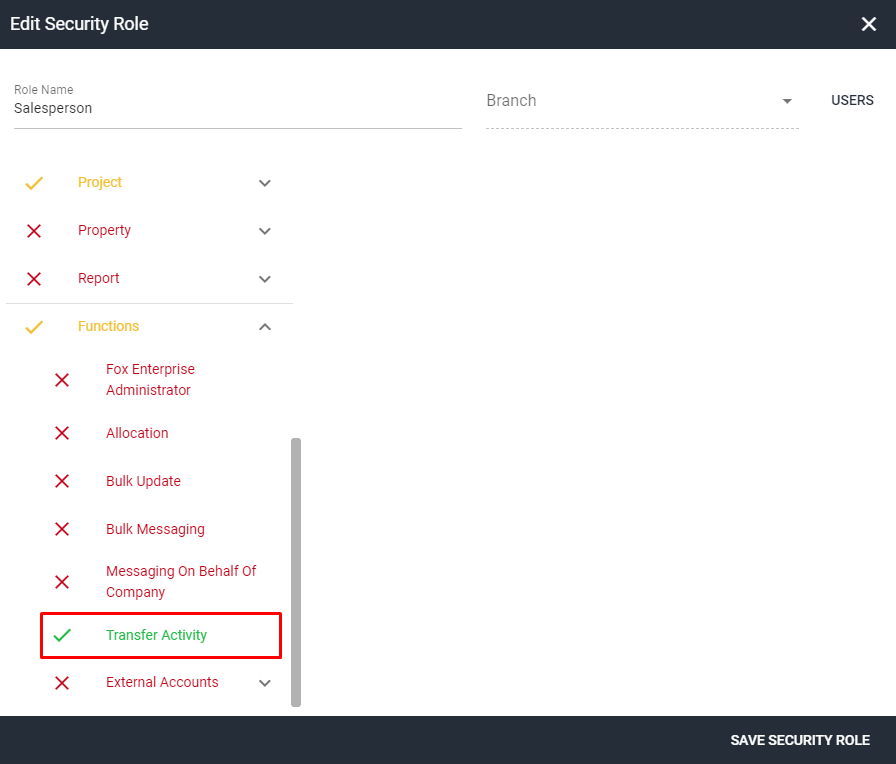This screenshot has width=896, height=764.
Task: Toggle the checkmark next to Functions
Action: click(33, 327)
